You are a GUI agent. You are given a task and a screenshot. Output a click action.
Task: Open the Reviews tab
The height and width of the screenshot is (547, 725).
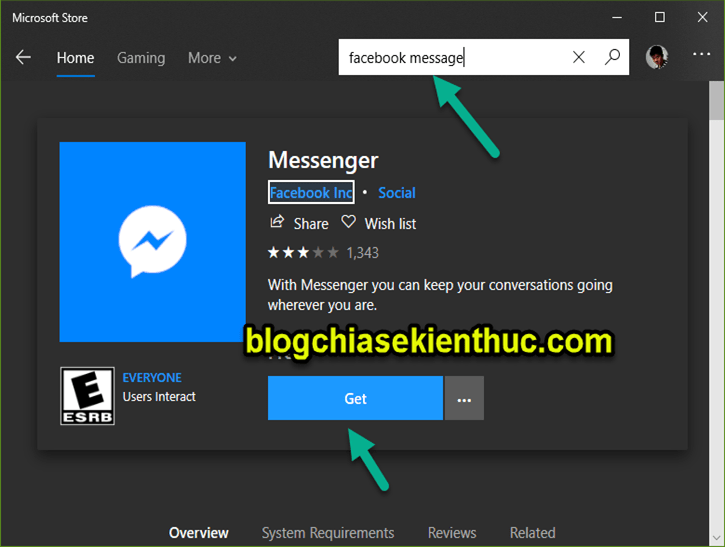[x=452, y=533]
